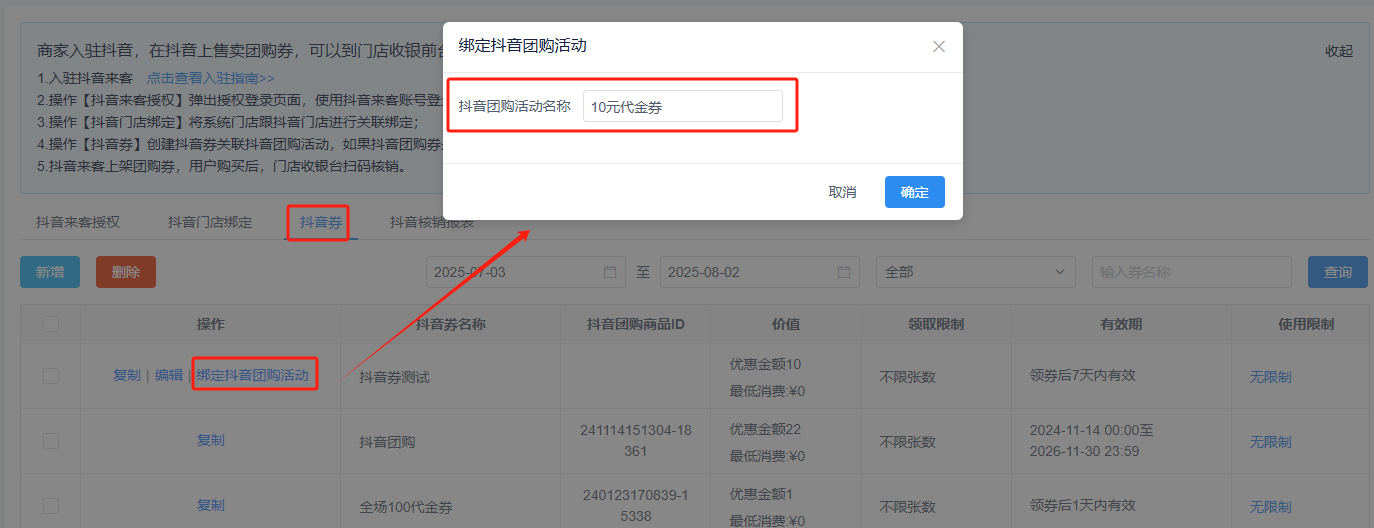1374x528 pixels.
Task: Check the box for the 抖音团购 row
Action: tap(51, 441)
